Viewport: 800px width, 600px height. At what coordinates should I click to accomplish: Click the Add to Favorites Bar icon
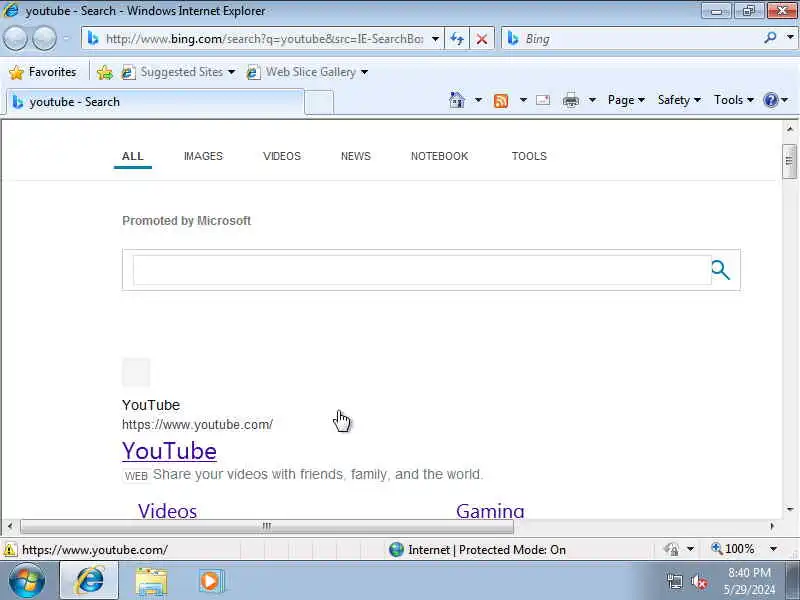point(105,72)
